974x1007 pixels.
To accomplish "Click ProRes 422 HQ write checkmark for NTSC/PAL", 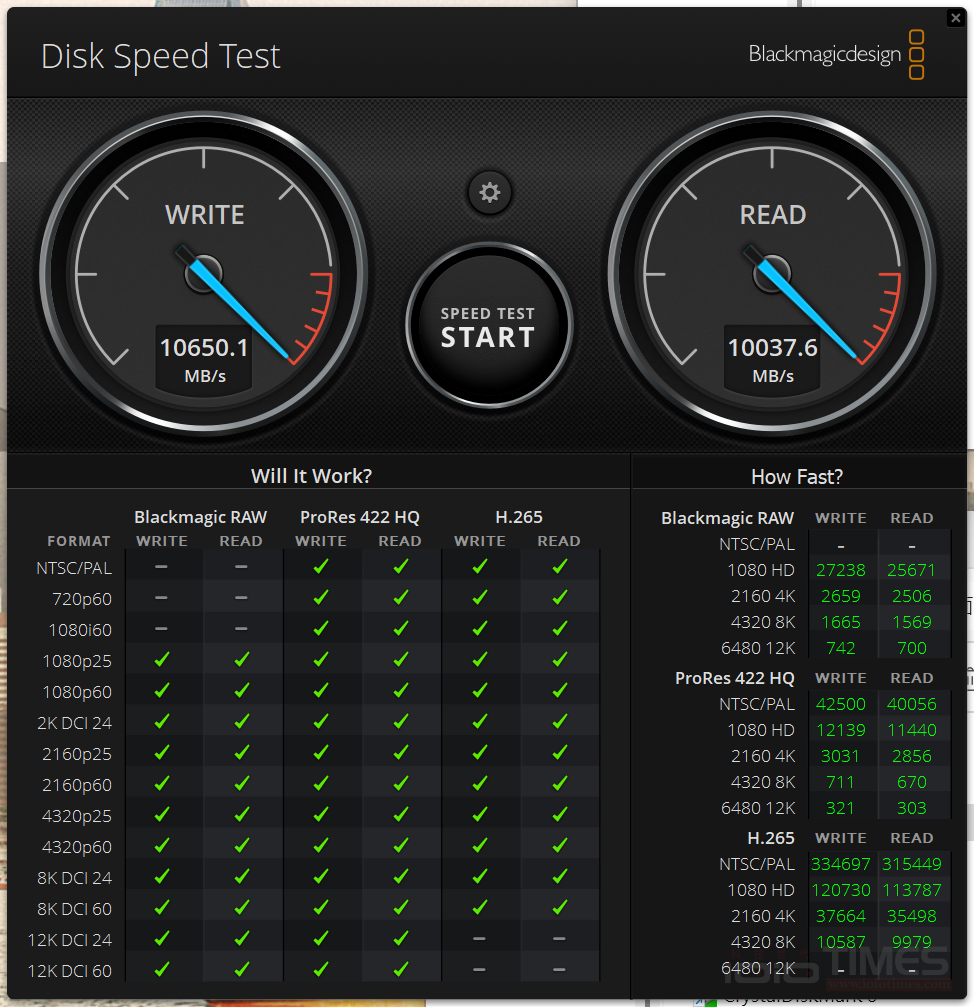I will [x=321, y=566].
